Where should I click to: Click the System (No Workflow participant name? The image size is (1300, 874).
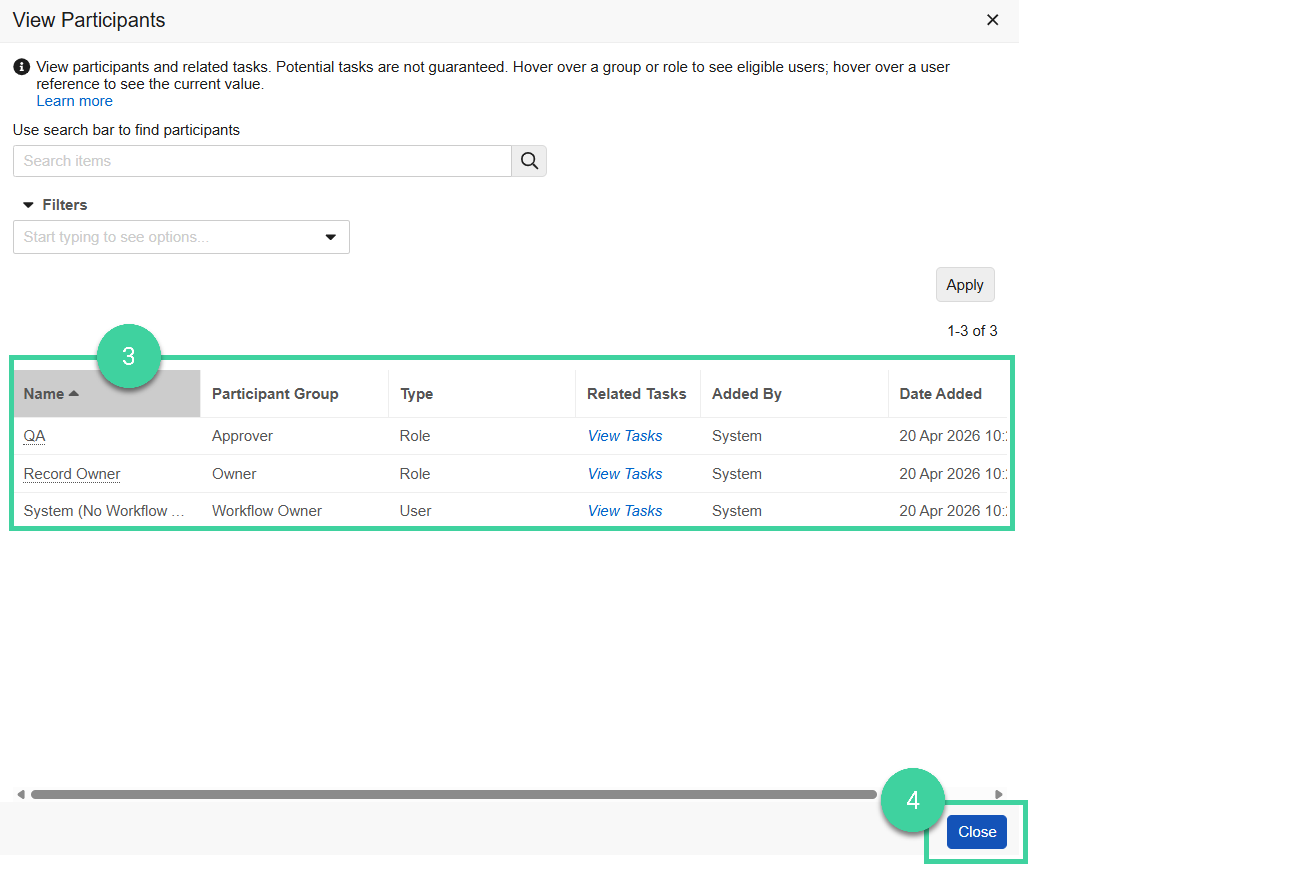pyautogui.click(x=104, y=511)
